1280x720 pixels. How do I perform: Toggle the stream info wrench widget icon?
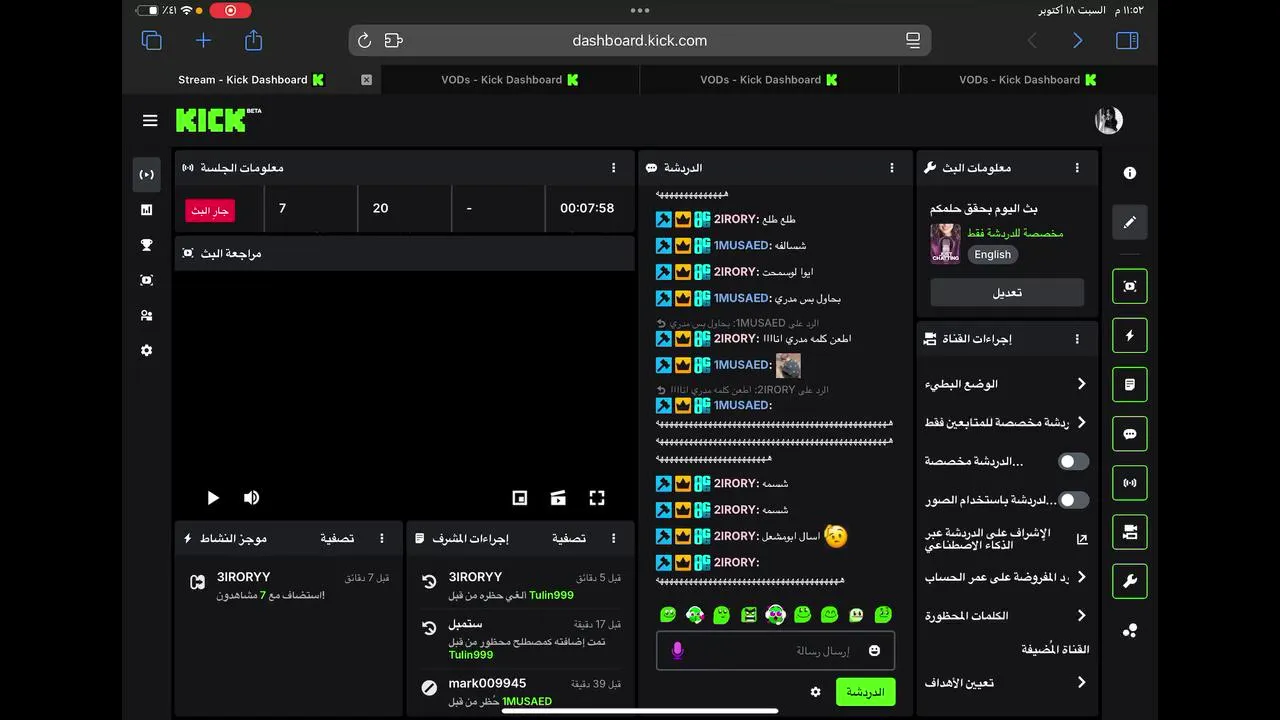pos(1129,581)
